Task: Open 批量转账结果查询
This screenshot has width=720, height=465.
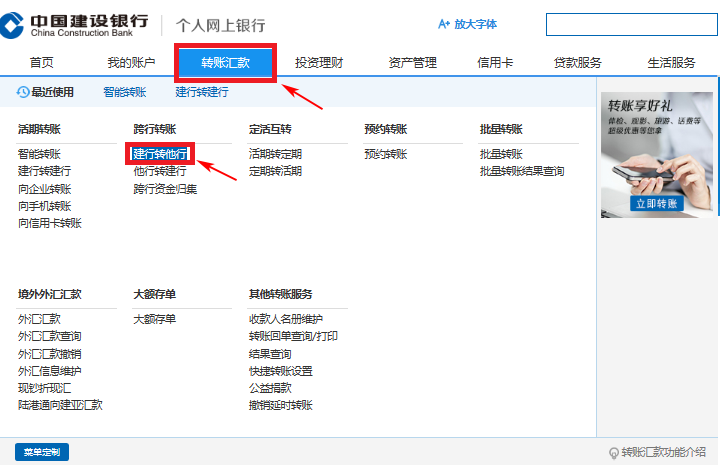Action: pos(522,171)
